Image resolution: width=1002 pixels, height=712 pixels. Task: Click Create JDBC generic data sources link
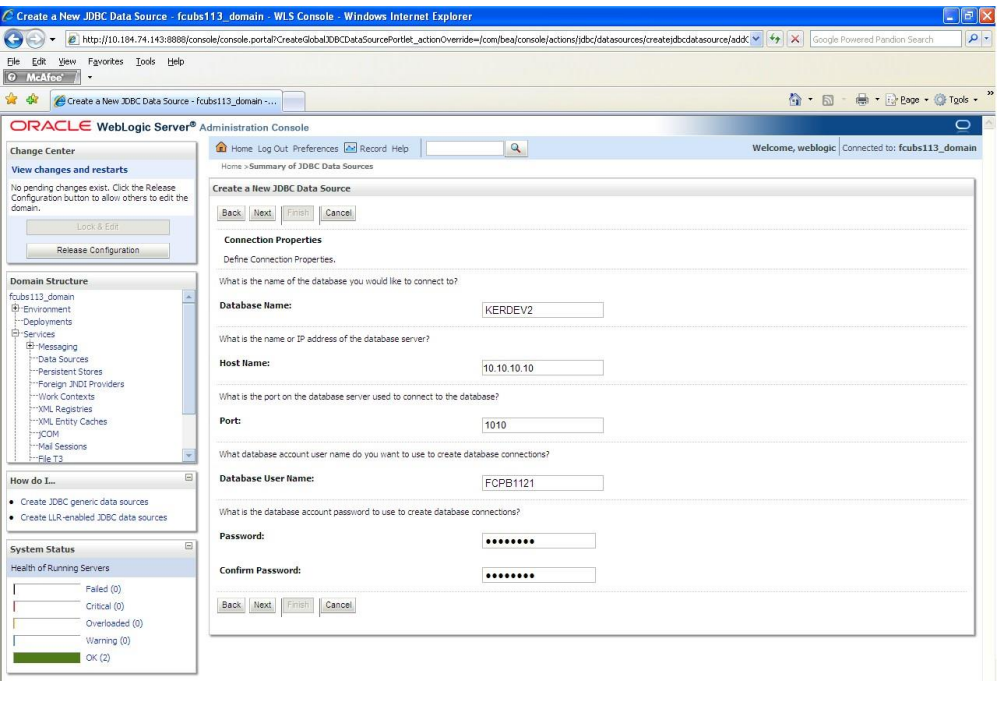84,502
